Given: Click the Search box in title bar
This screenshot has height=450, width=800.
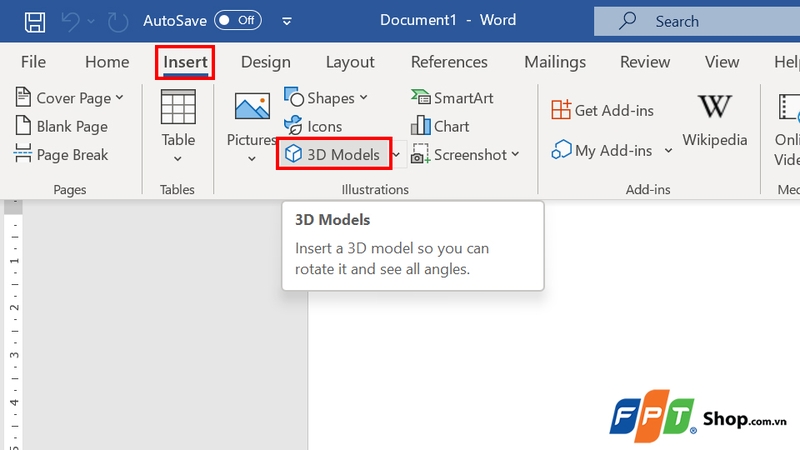Looking at the screenshot, I should 690,20.
